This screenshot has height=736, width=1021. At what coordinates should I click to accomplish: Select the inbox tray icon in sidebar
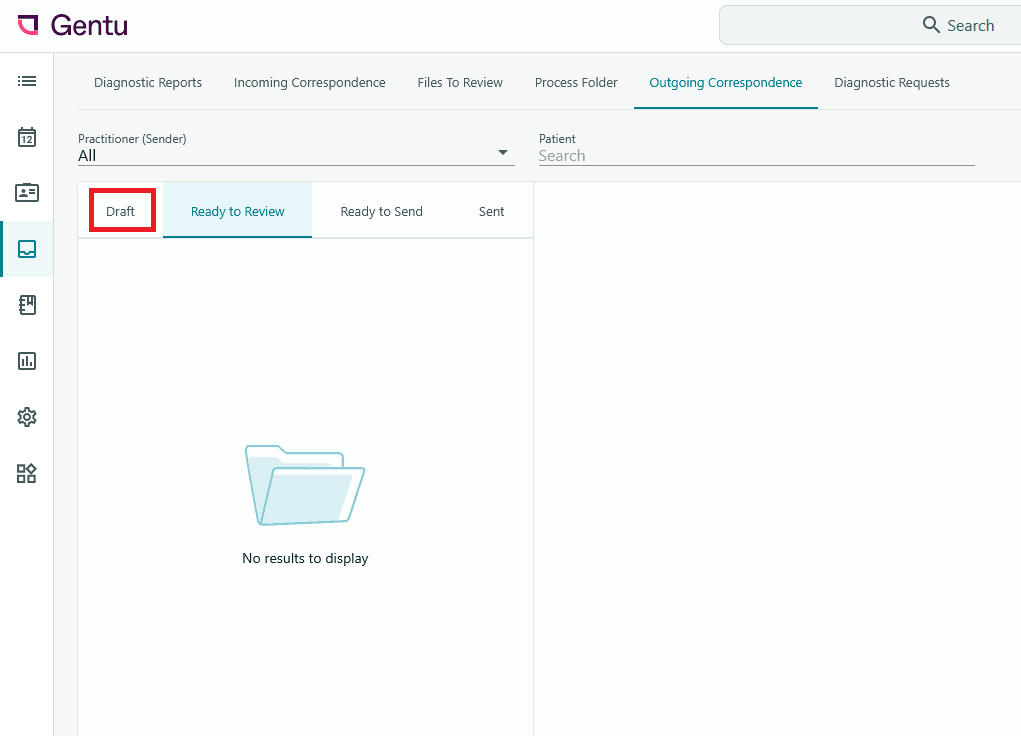pos(27,249)
